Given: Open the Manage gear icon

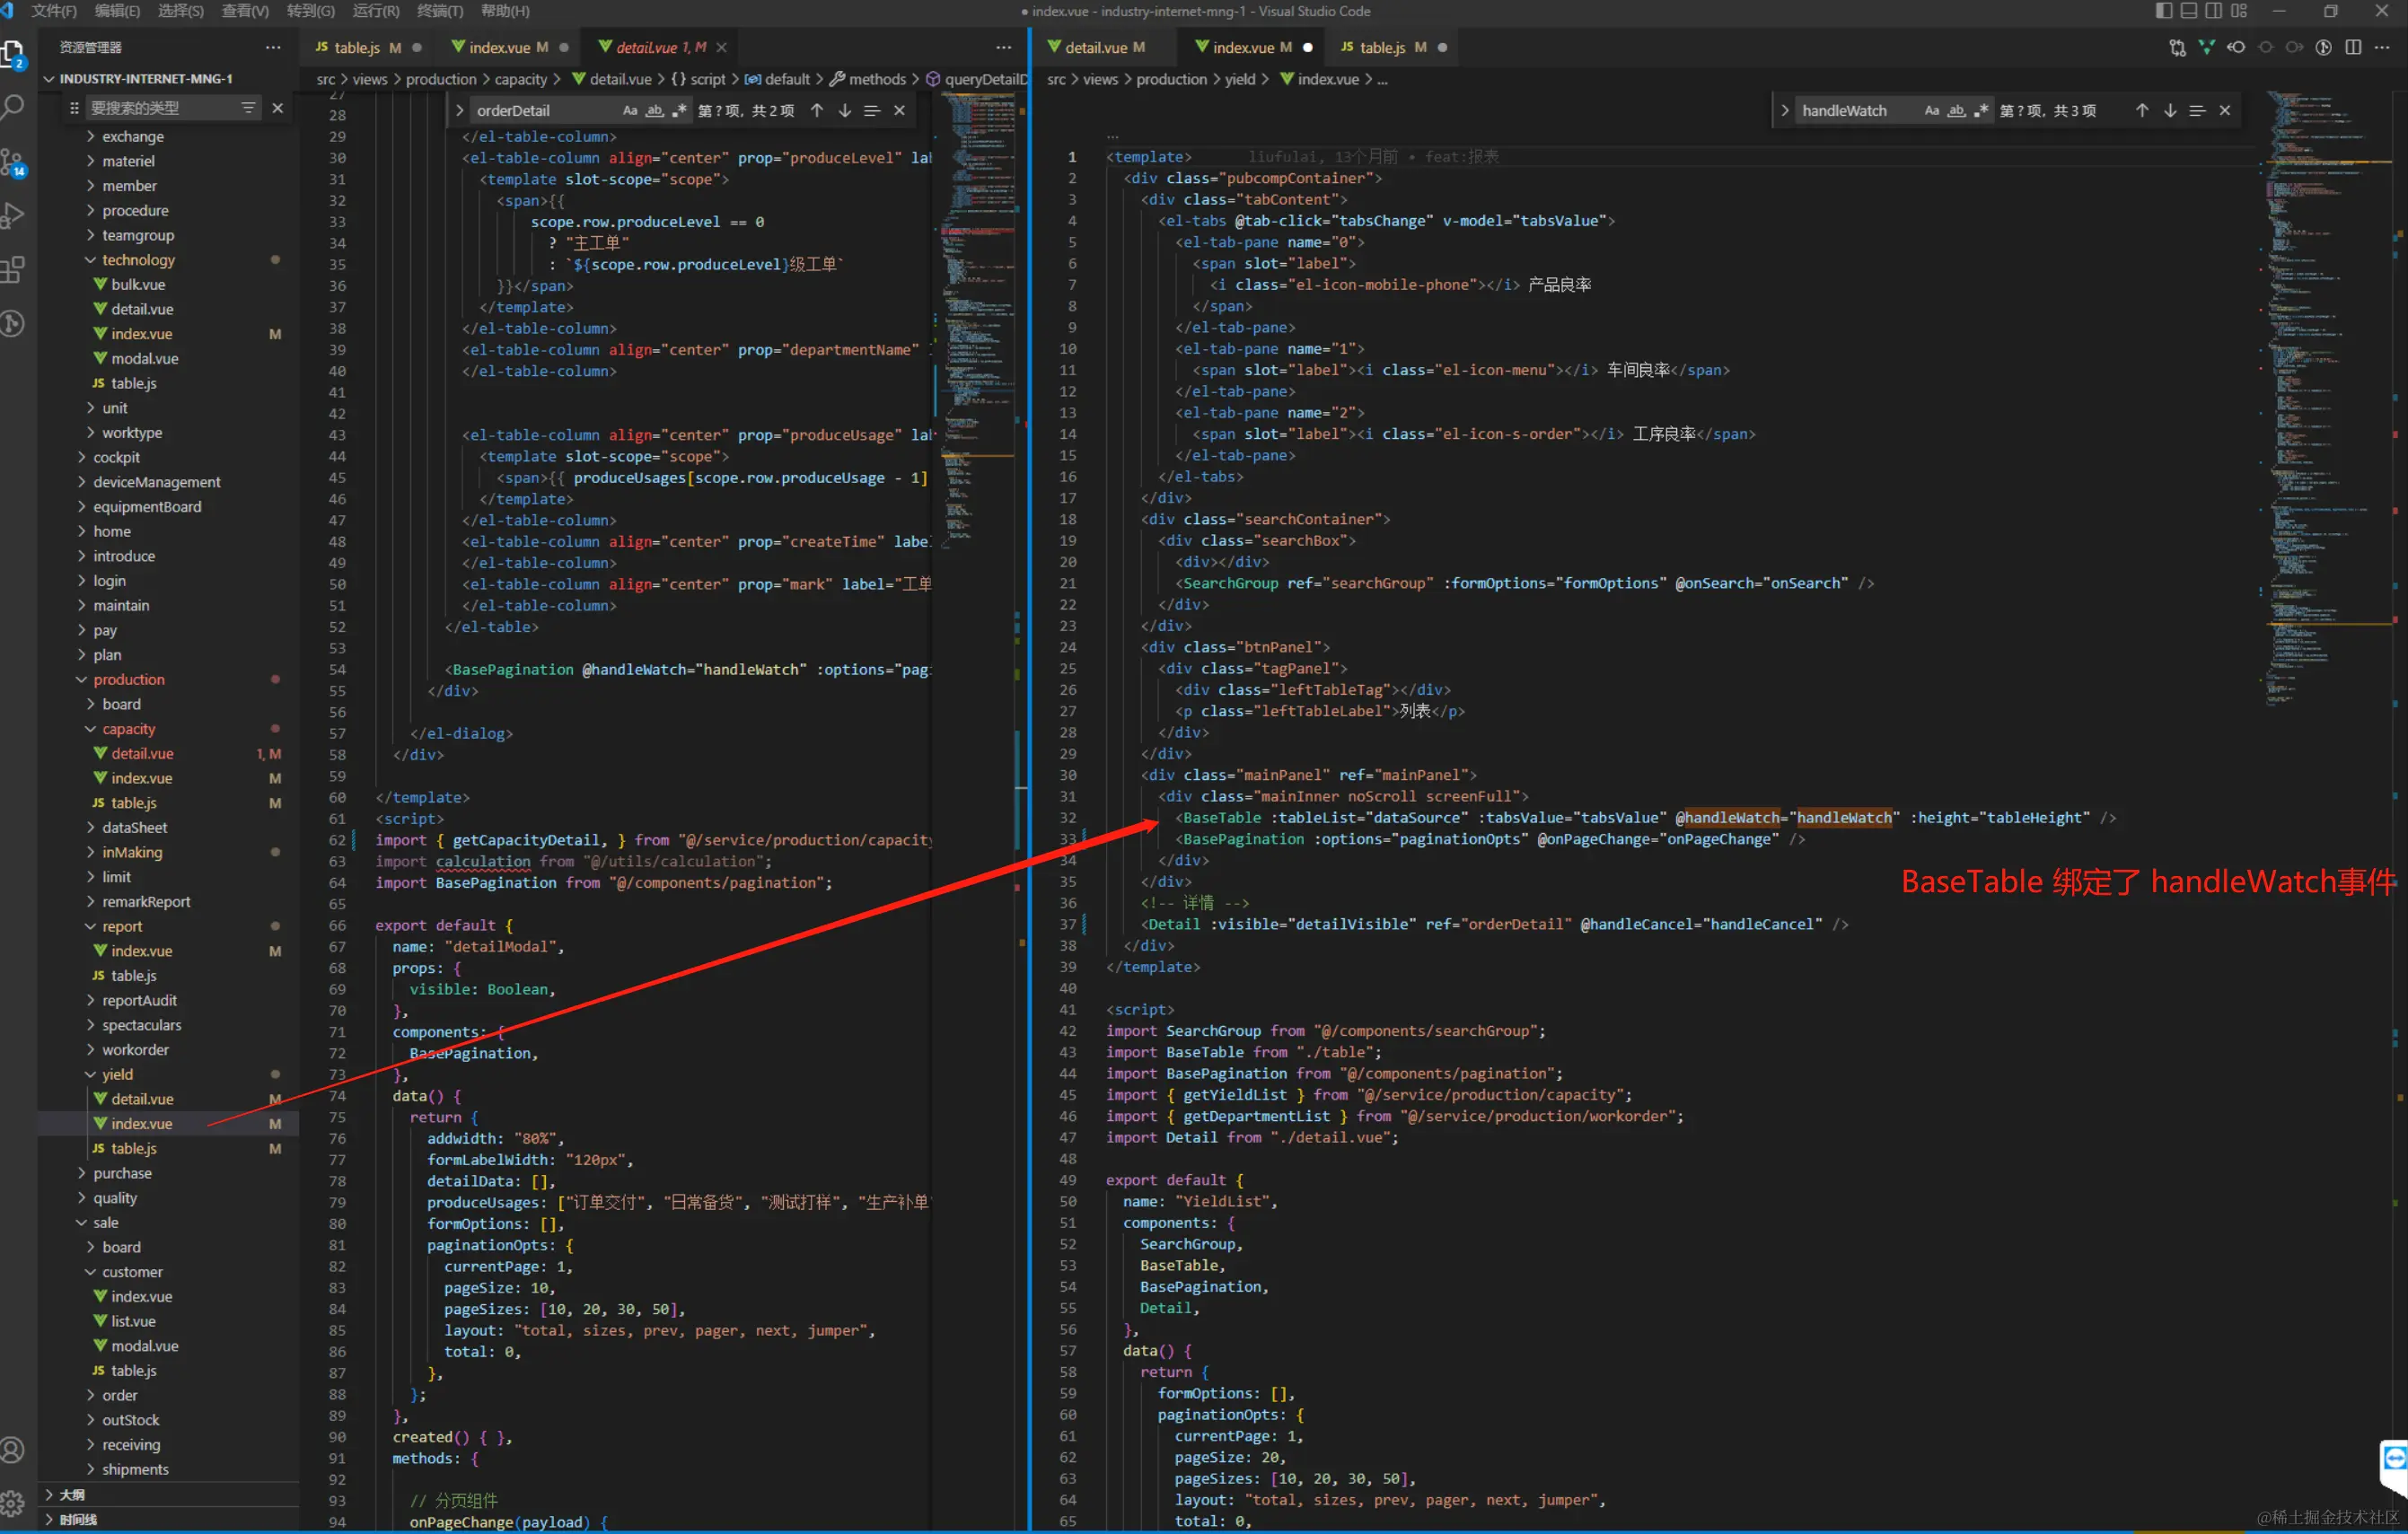Looking at the screenshot, I should 13,1502.
